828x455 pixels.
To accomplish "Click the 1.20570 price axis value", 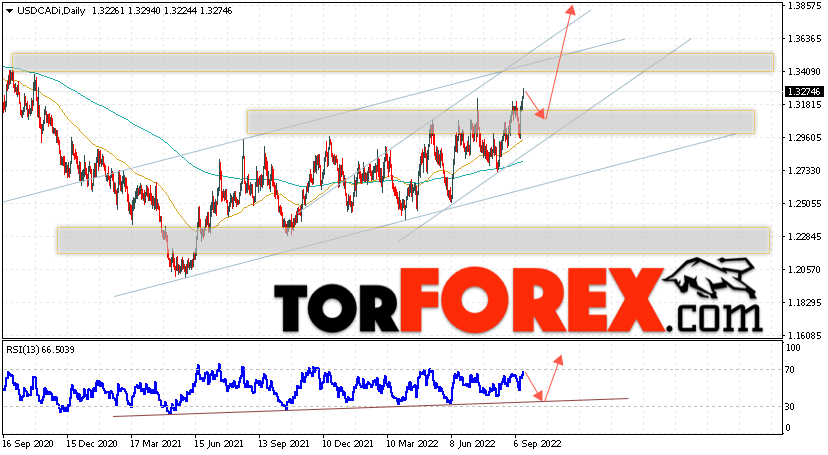I will pos(804,270).
